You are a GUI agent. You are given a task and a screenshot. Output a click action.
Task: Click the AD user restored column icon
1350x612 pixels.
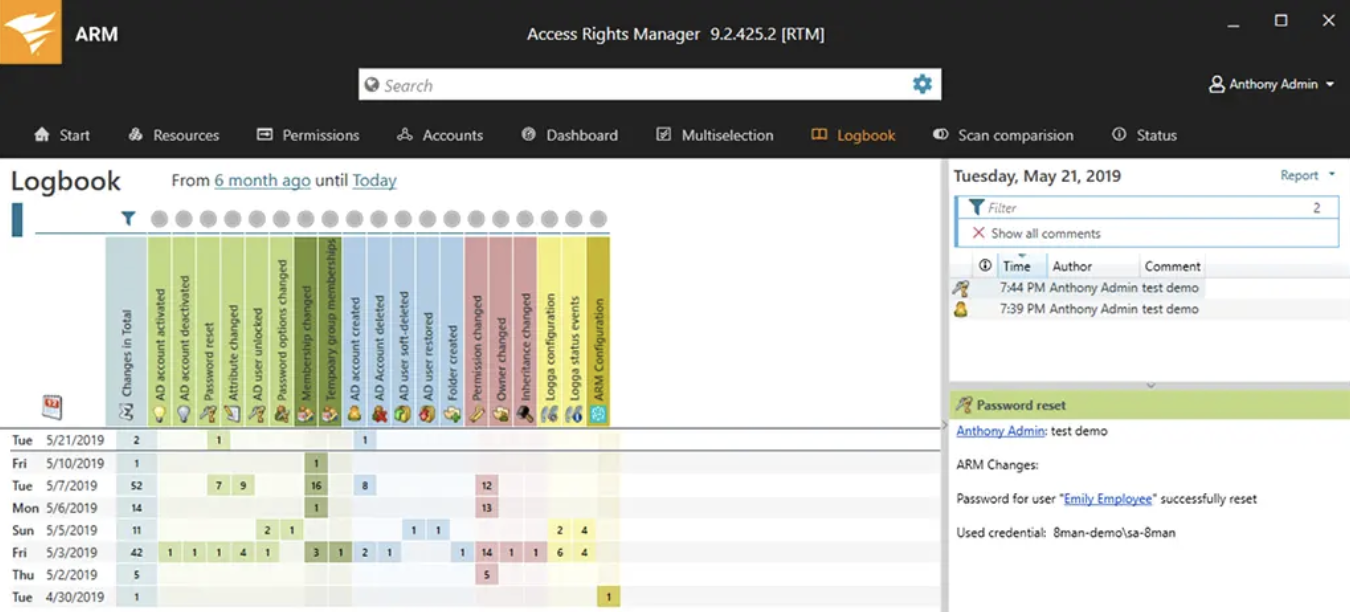point(427,413)
